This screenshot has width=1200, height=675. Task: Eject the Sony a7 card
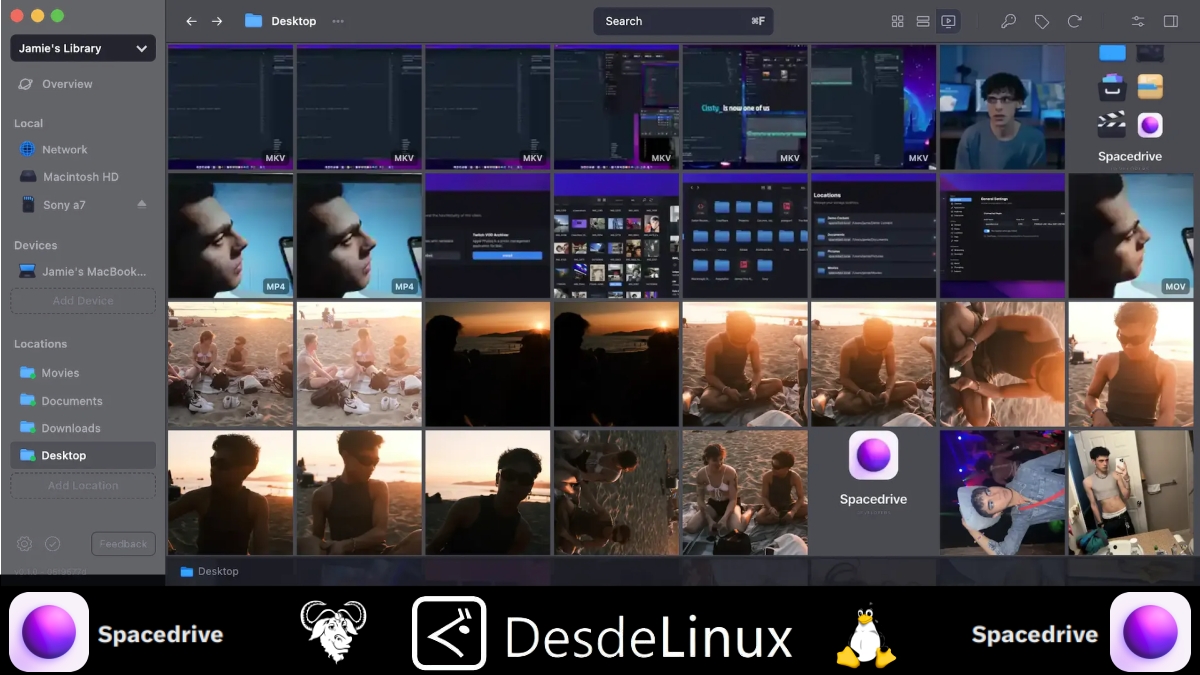pyautogui.click(x=141, y=204)
